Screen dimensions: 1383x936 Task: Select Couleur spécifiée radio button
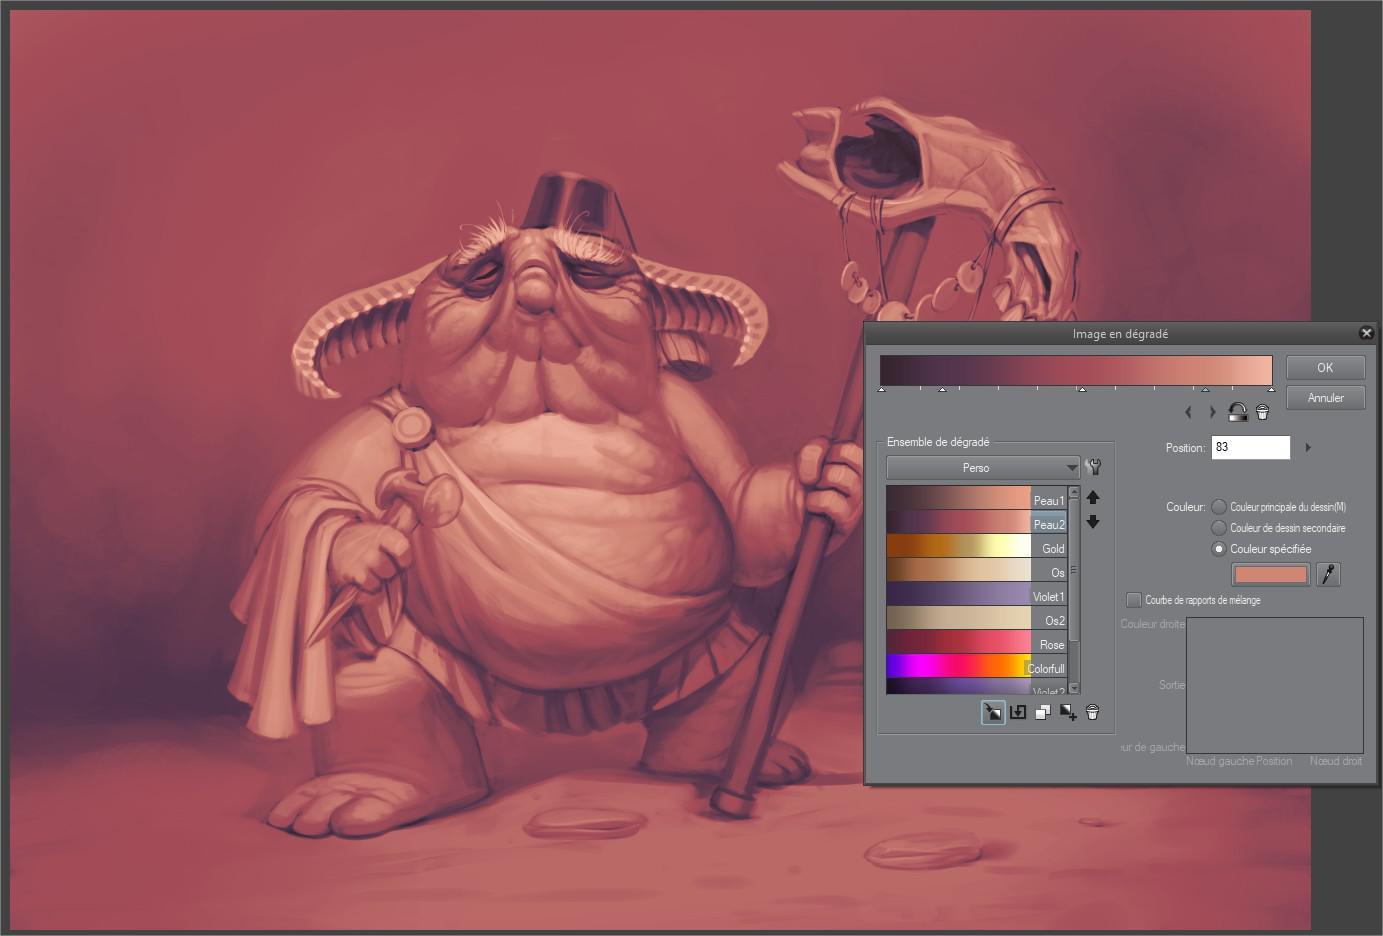coord(1219,549)
